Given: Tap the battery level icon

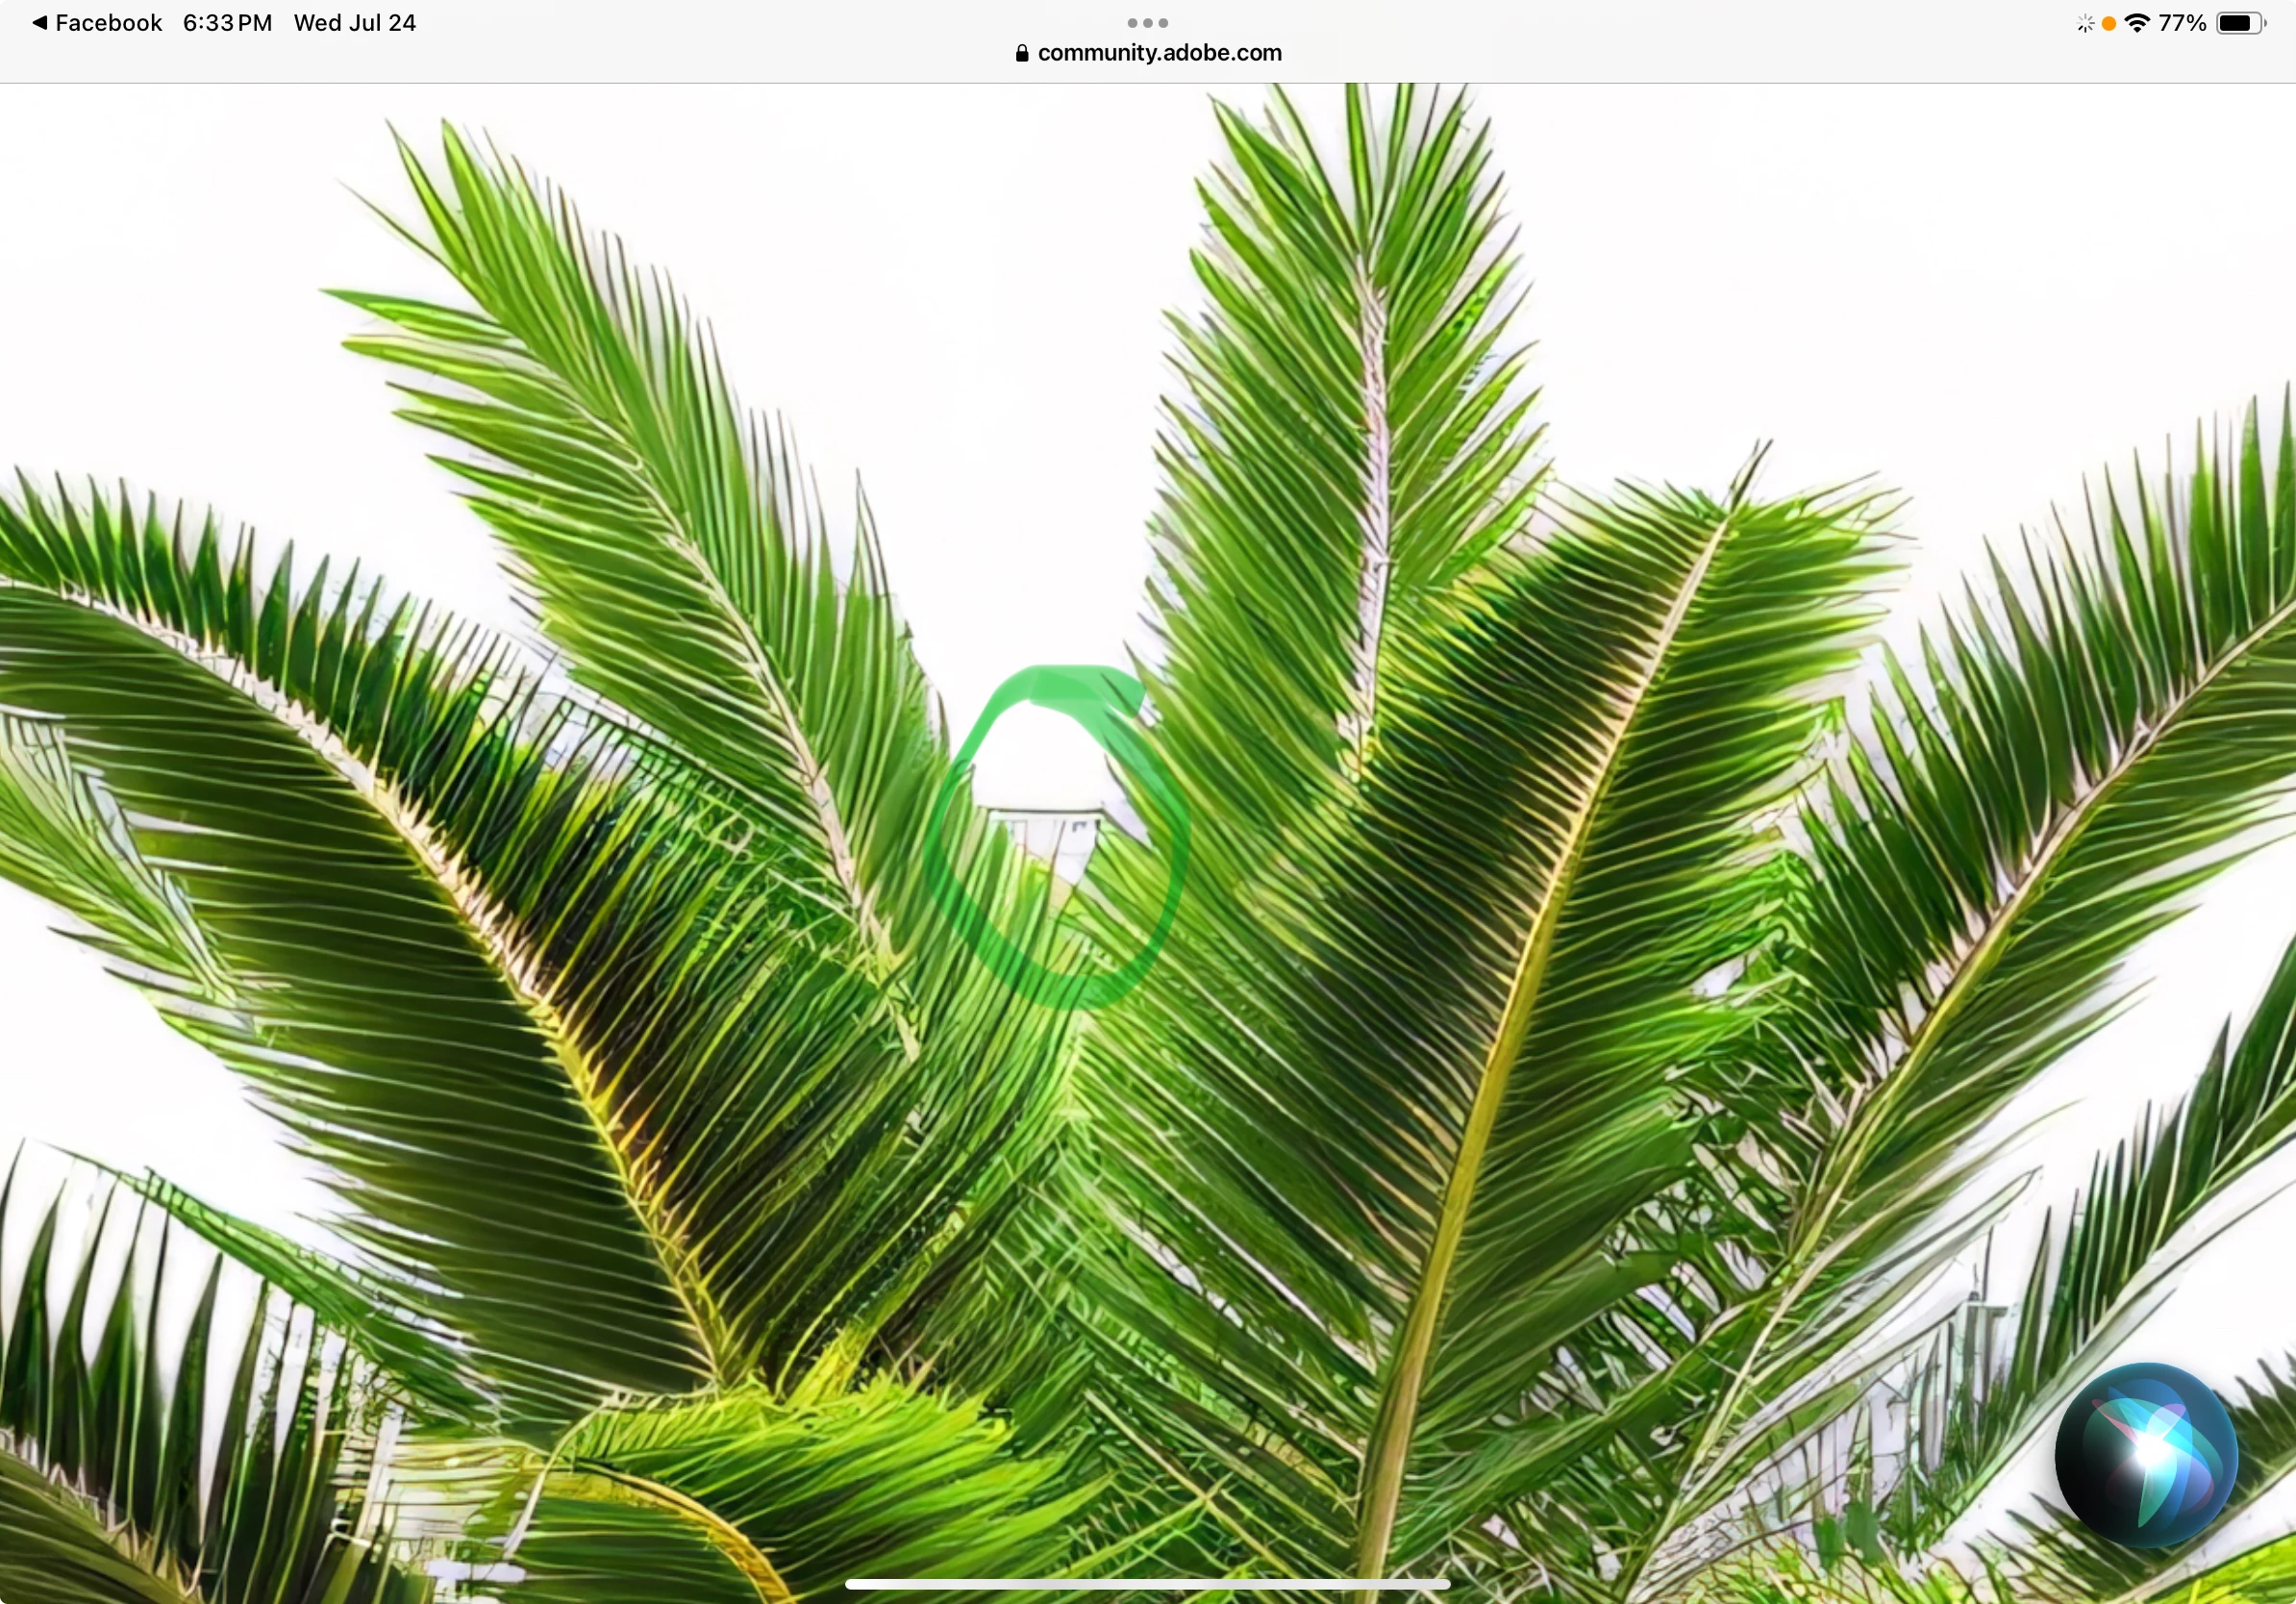Looking at the screenshot, I should coord(2239,23).
